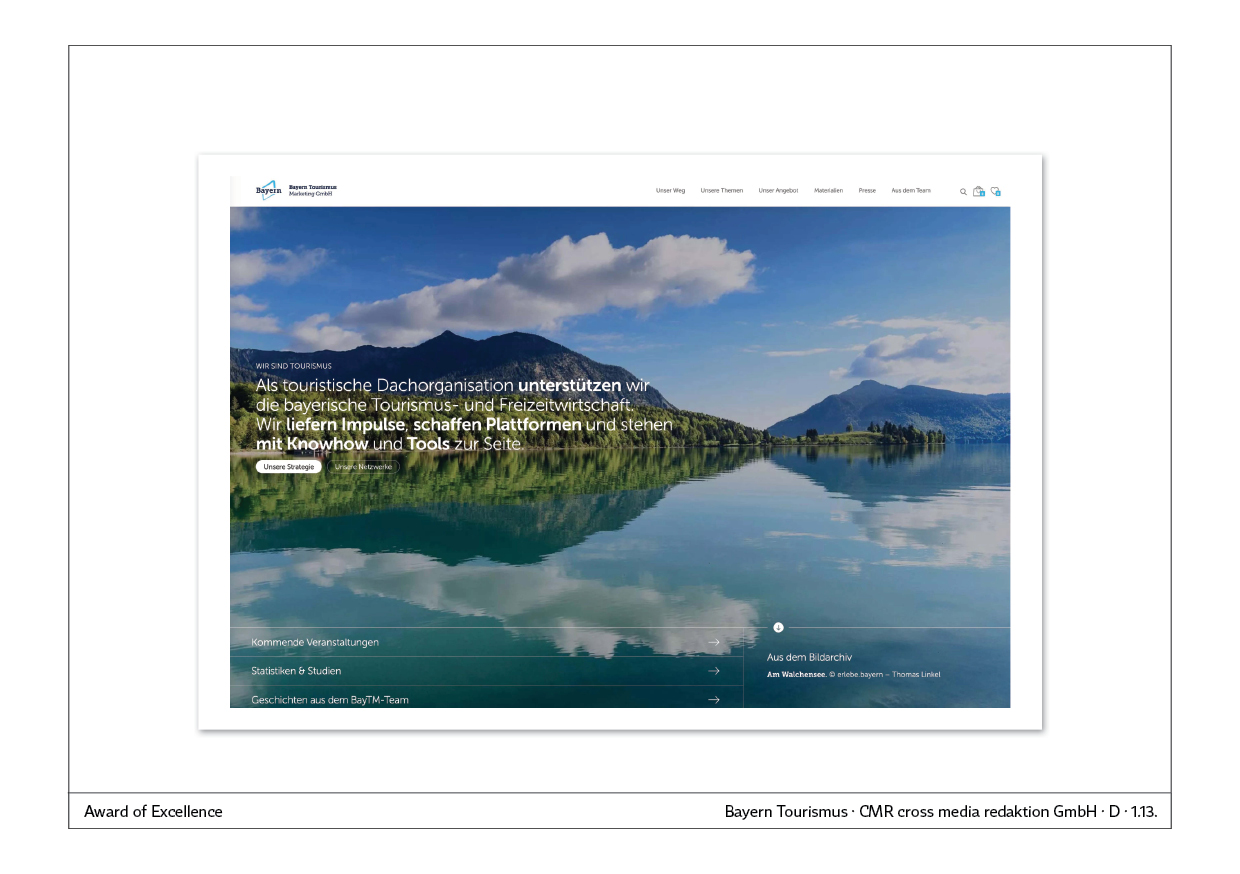
Task: Open the Unser Weg menu
Action: point(670,190)
